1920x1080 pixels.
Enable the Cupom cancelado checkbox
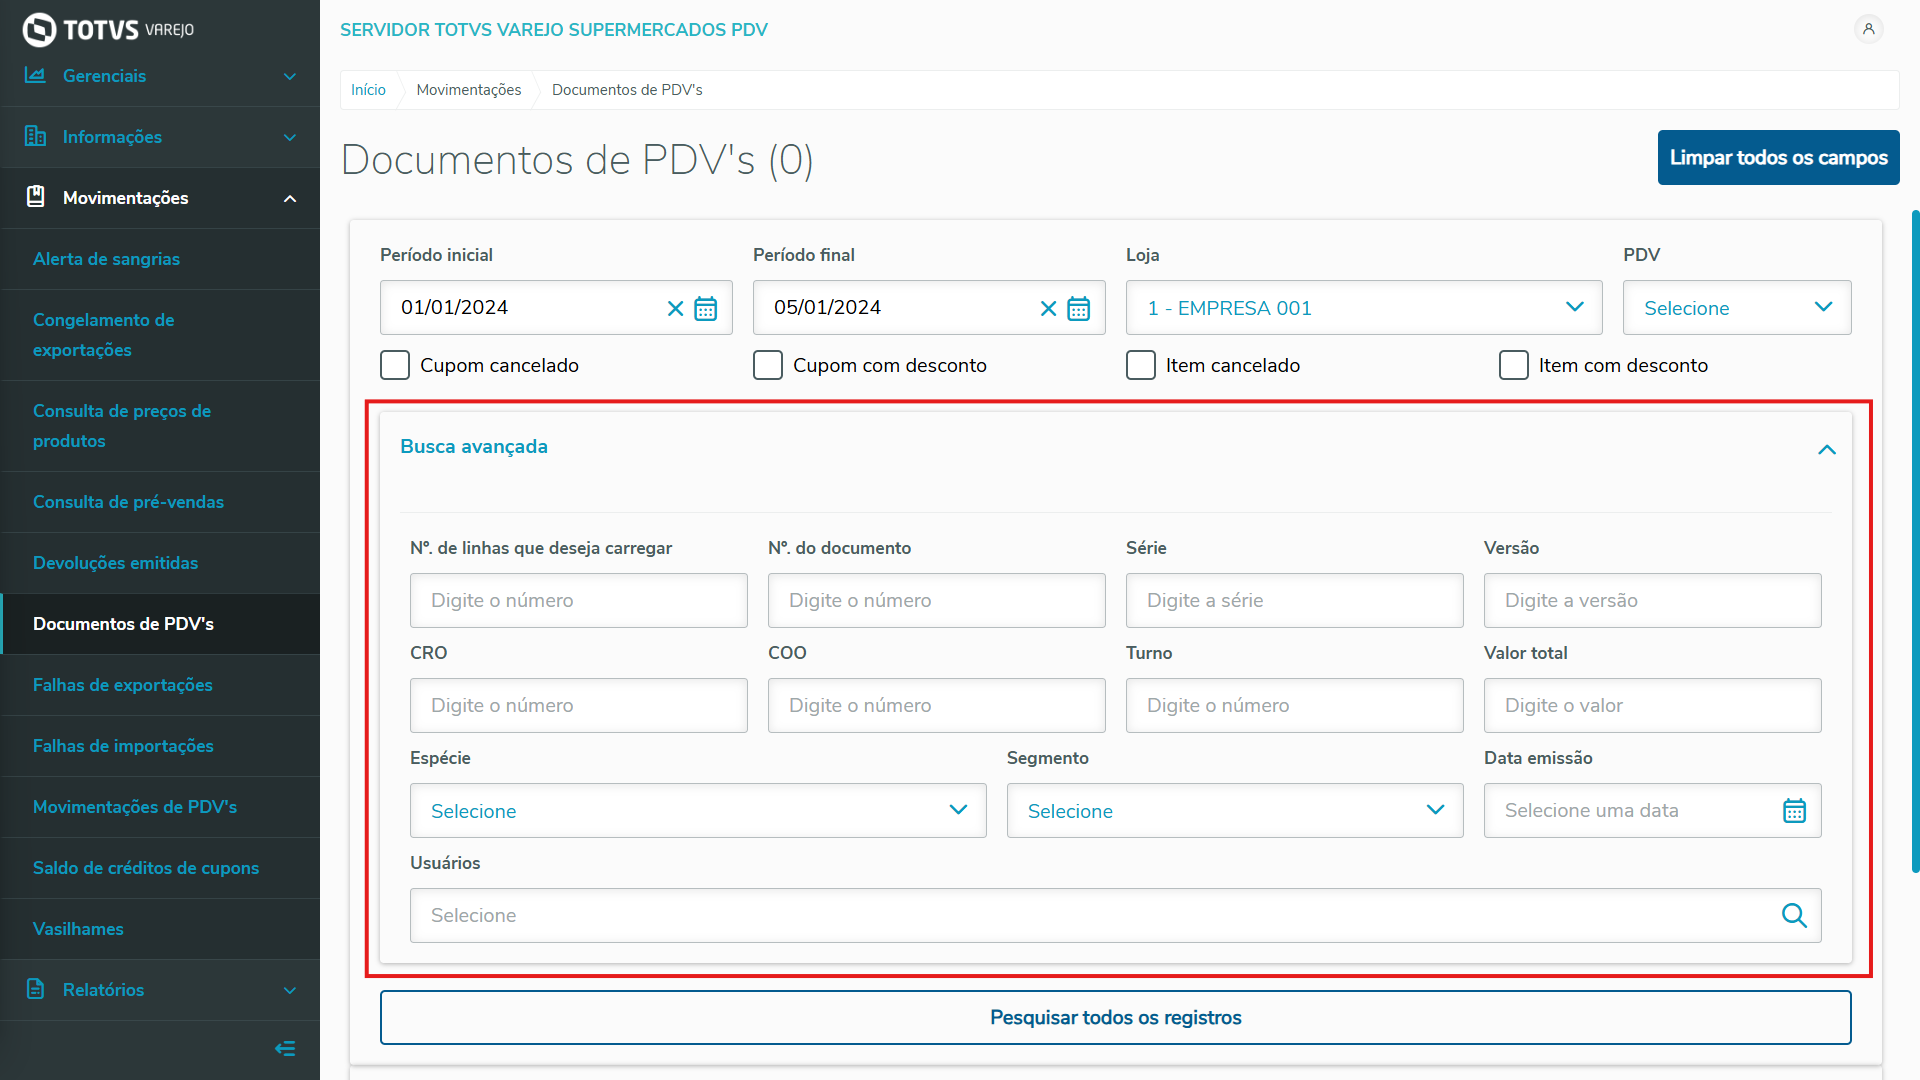[395, 365]
